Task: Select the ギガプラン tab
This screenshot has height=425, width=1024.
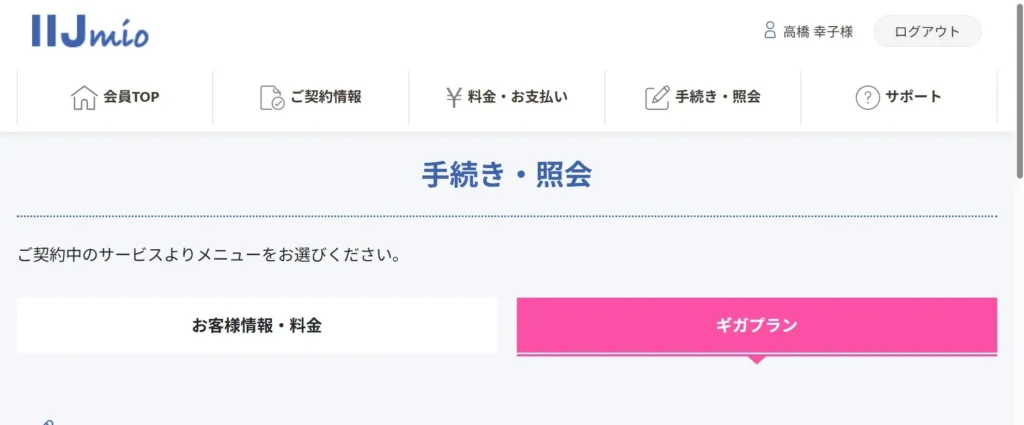Action: point(757,325)
